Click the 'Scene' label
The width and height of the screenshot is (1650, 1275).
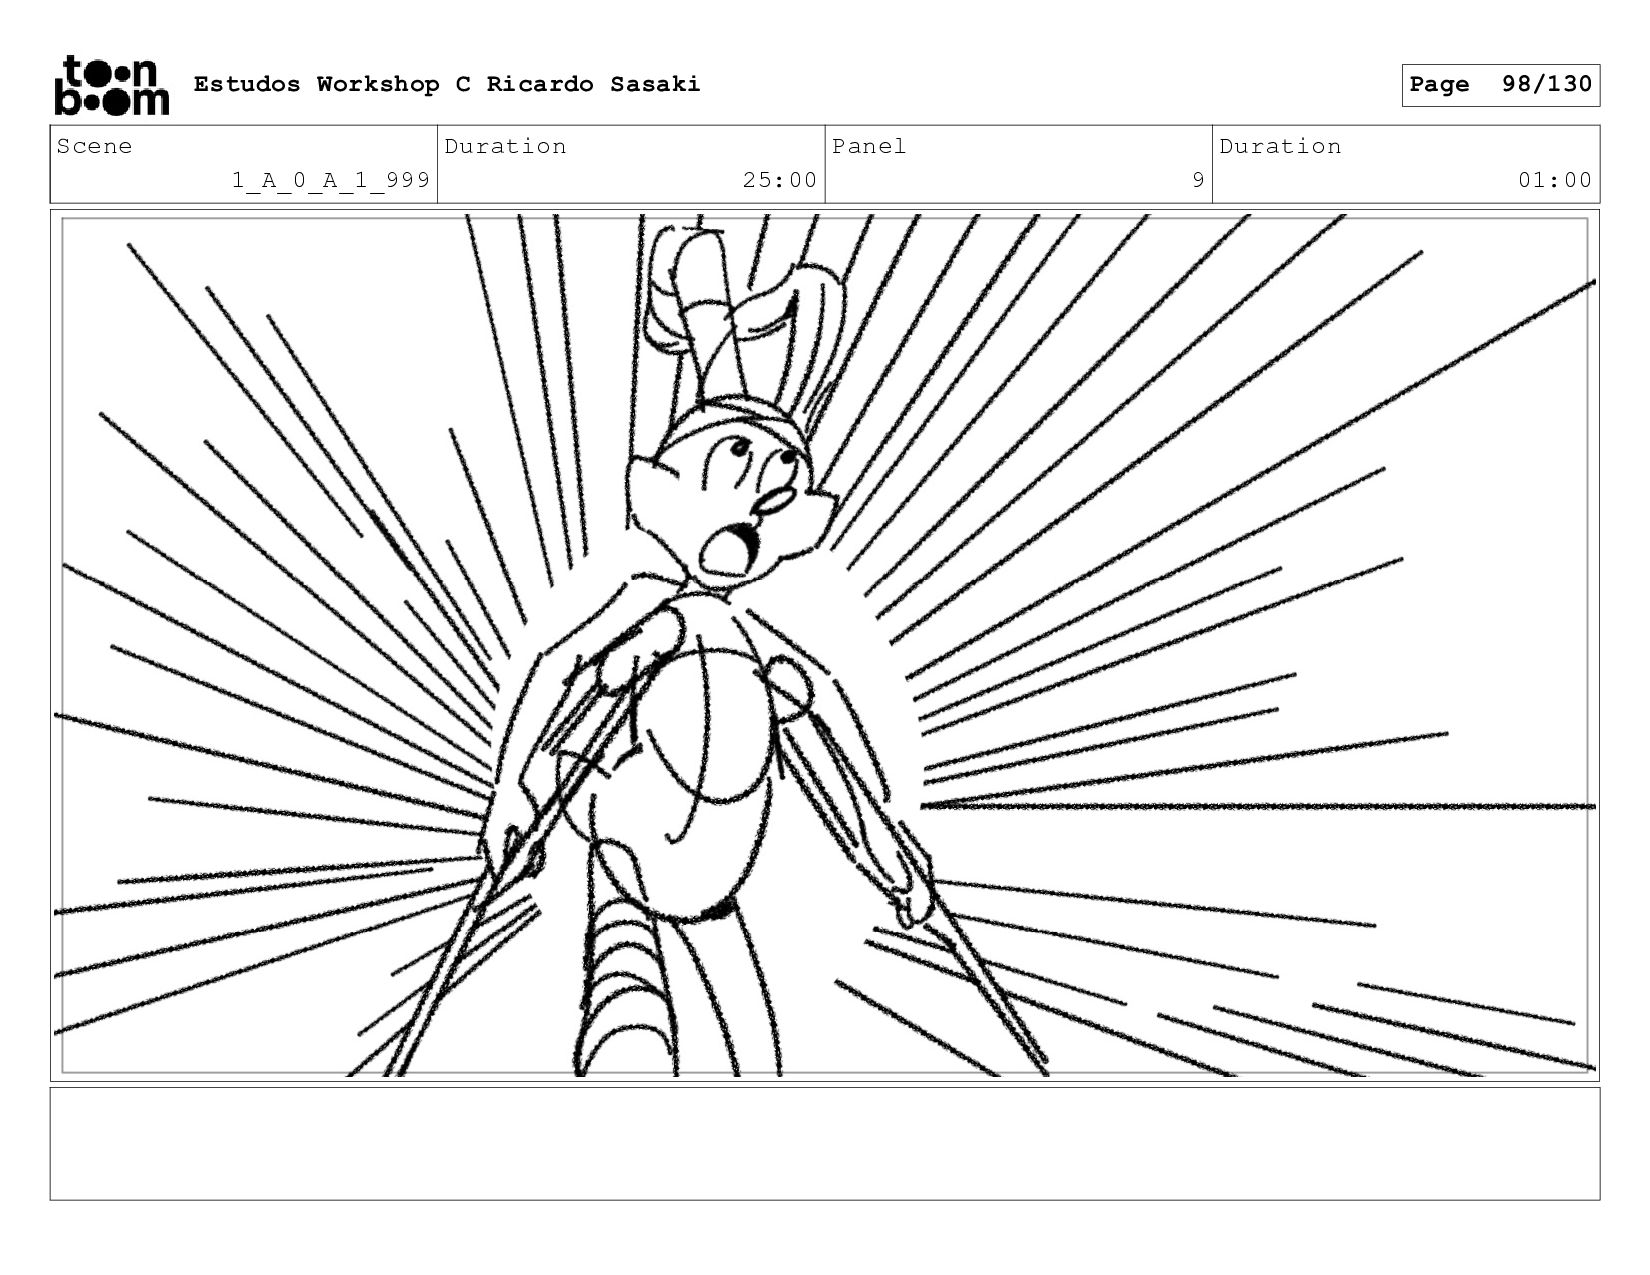94,146
